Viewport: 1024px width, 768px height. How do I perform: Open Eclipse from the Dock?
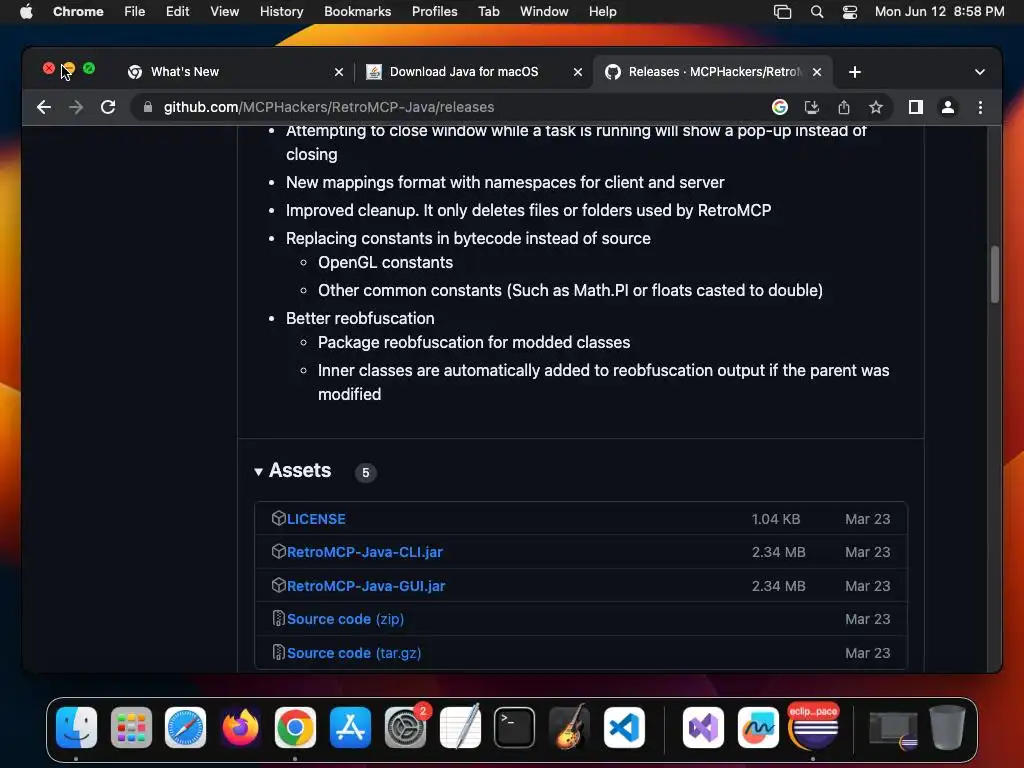pyautogui.click(x=813, y=728)
